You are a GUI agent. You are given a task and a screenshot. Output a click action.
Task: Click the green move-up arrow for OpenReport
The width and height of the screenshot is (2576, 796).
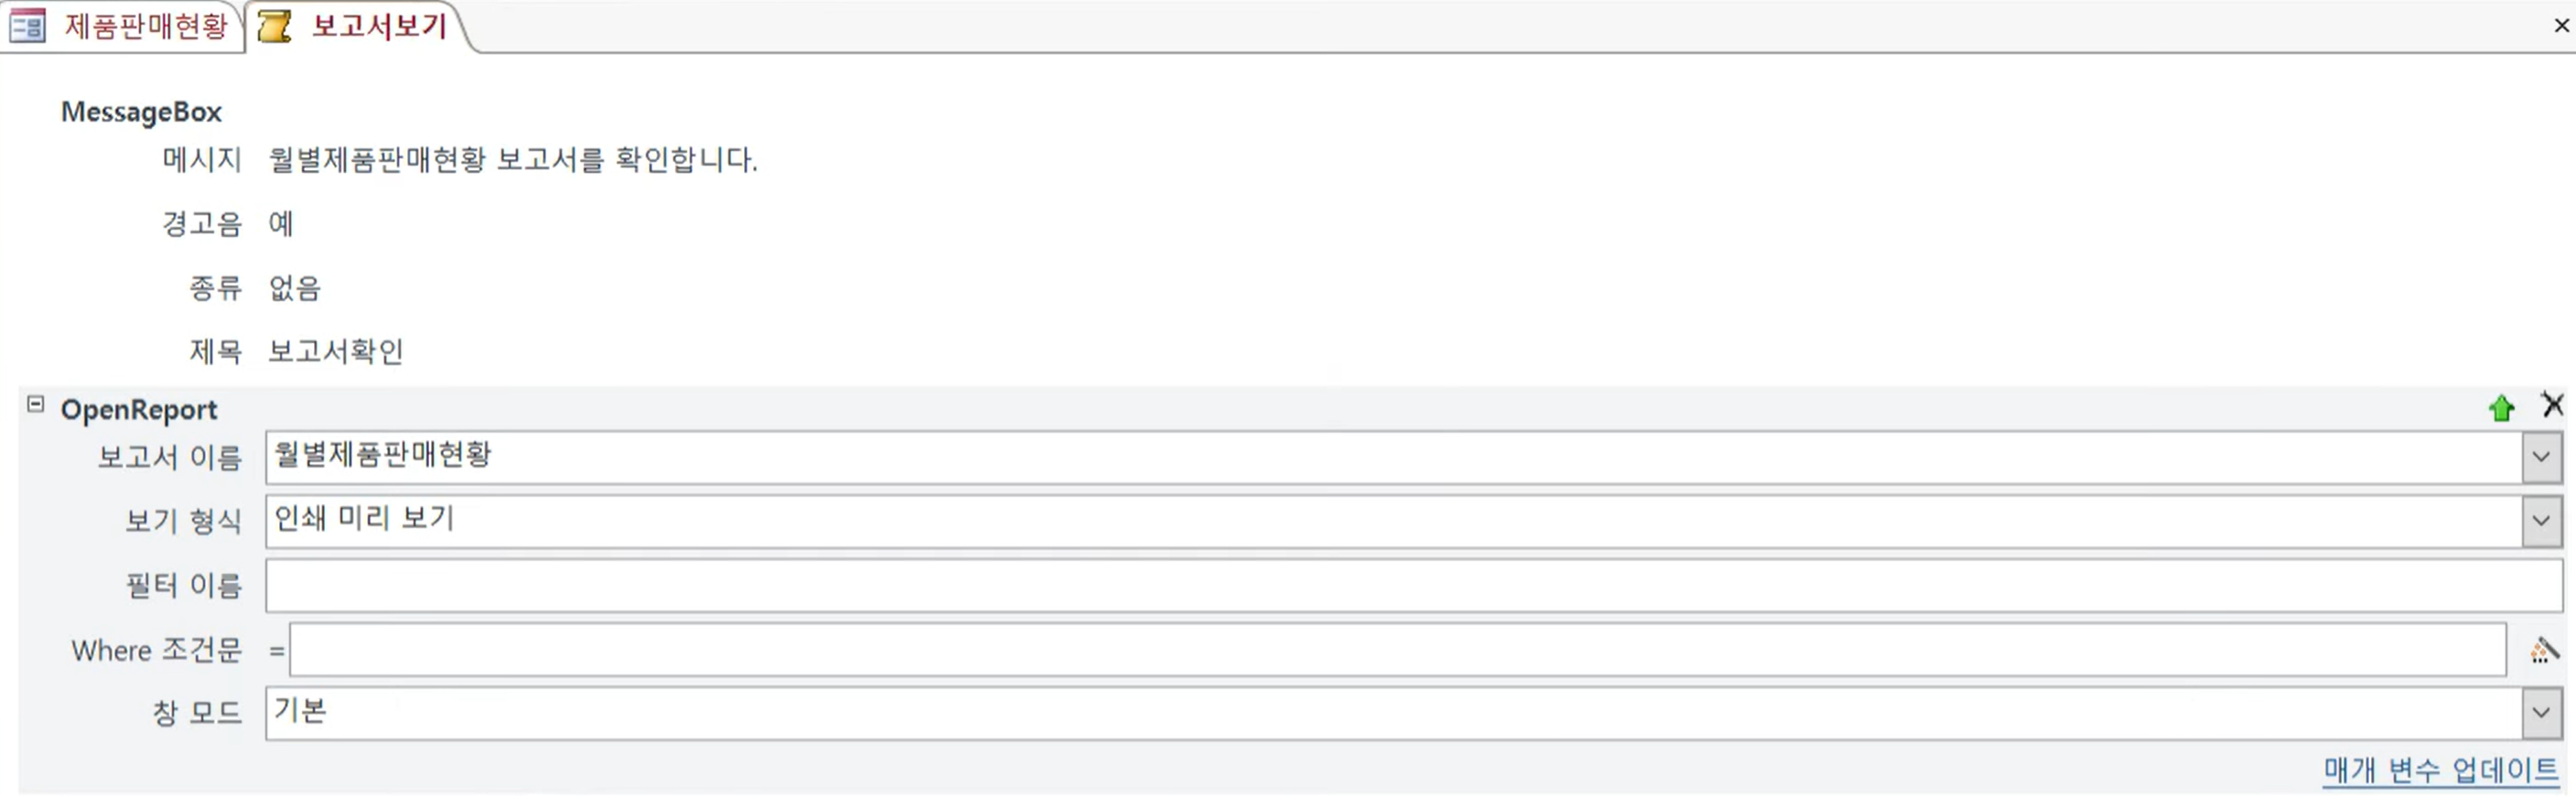tap(2501, 408)
